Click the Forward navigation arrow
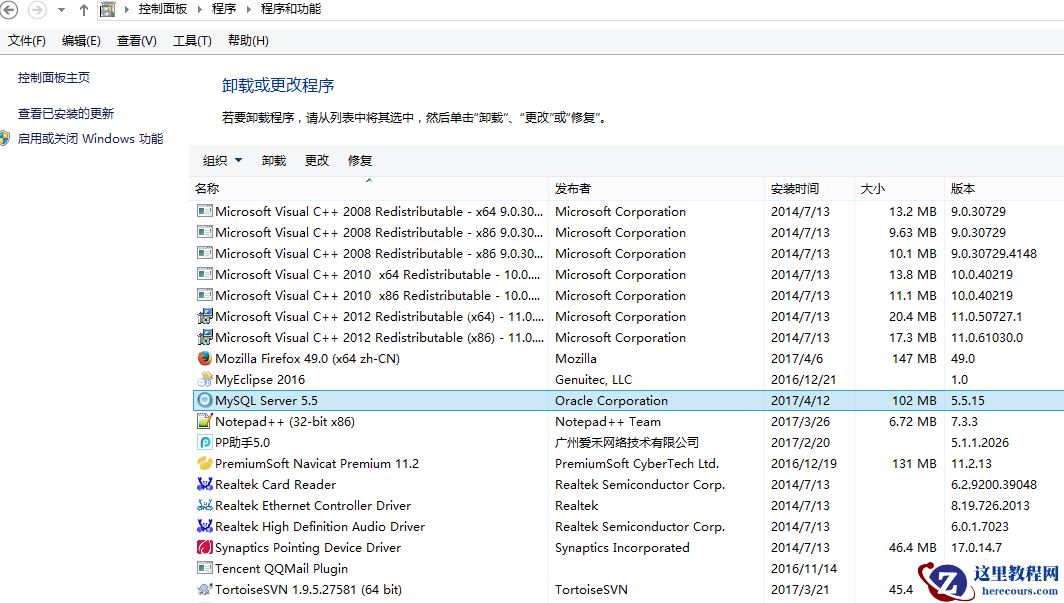Image resolution: width=1064 pixels, height=603 pixels. click(37, 9)
